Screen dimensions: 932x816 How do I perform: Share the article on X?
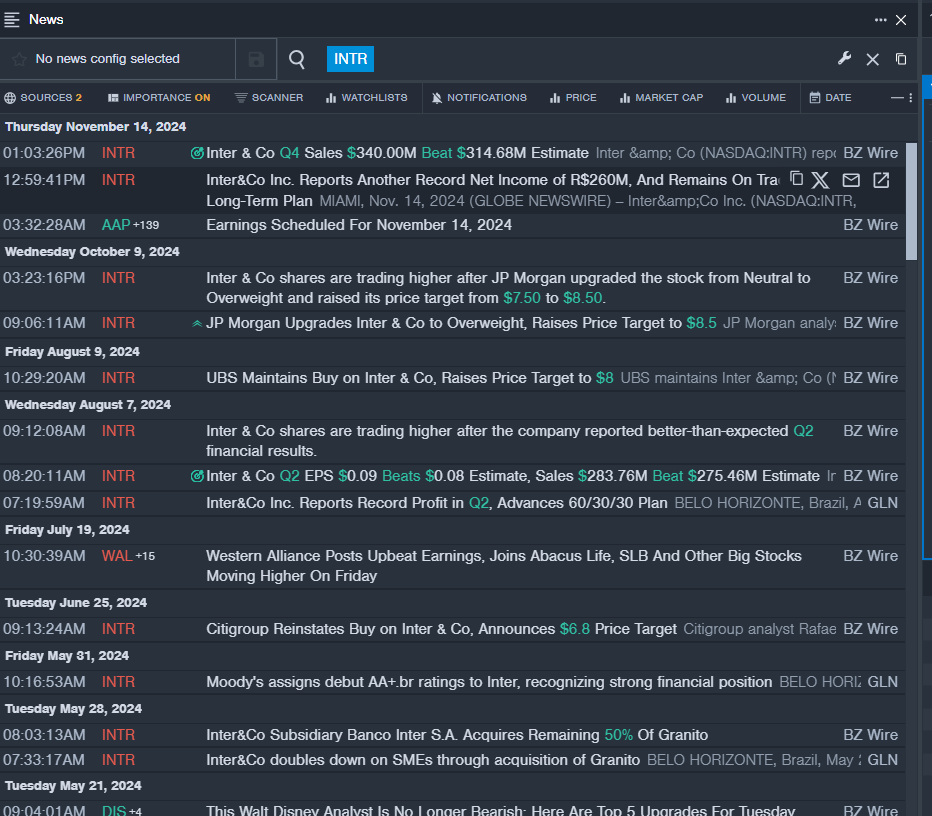point(820,180)
